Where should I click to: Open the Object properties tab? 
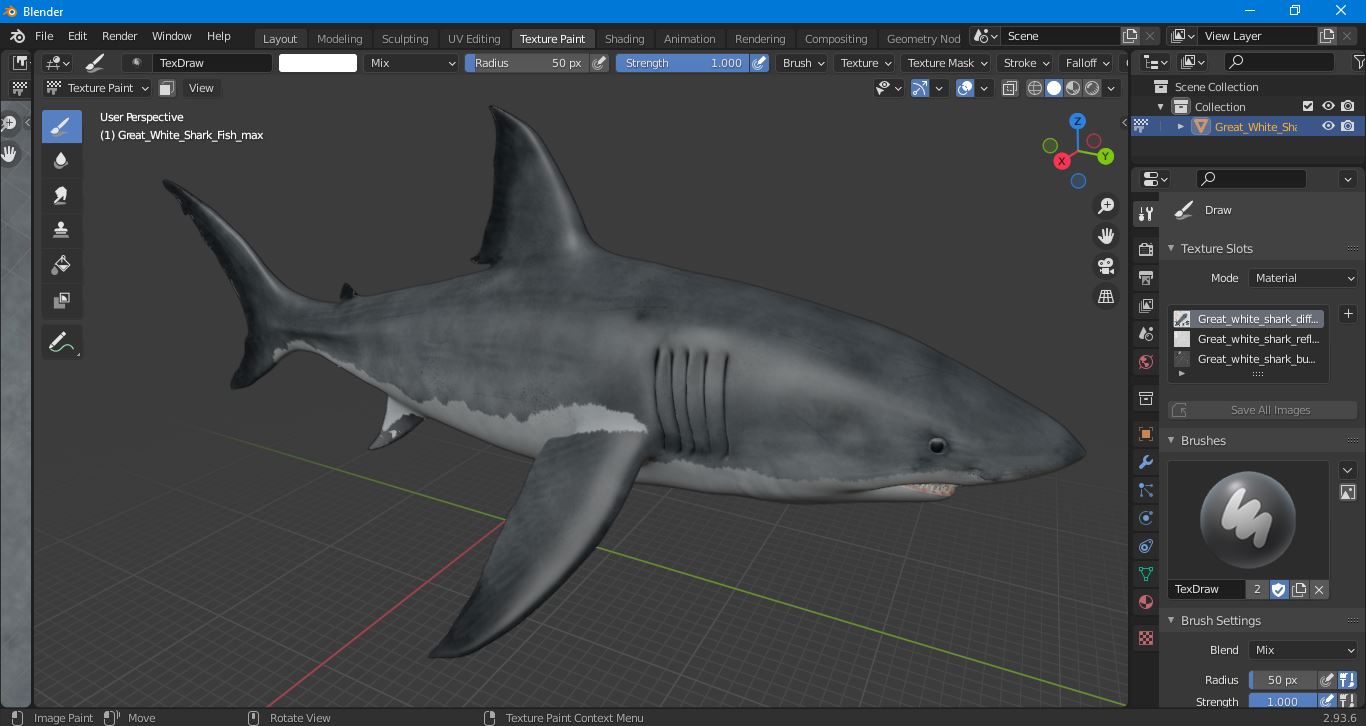click(x=1146, y=434)
